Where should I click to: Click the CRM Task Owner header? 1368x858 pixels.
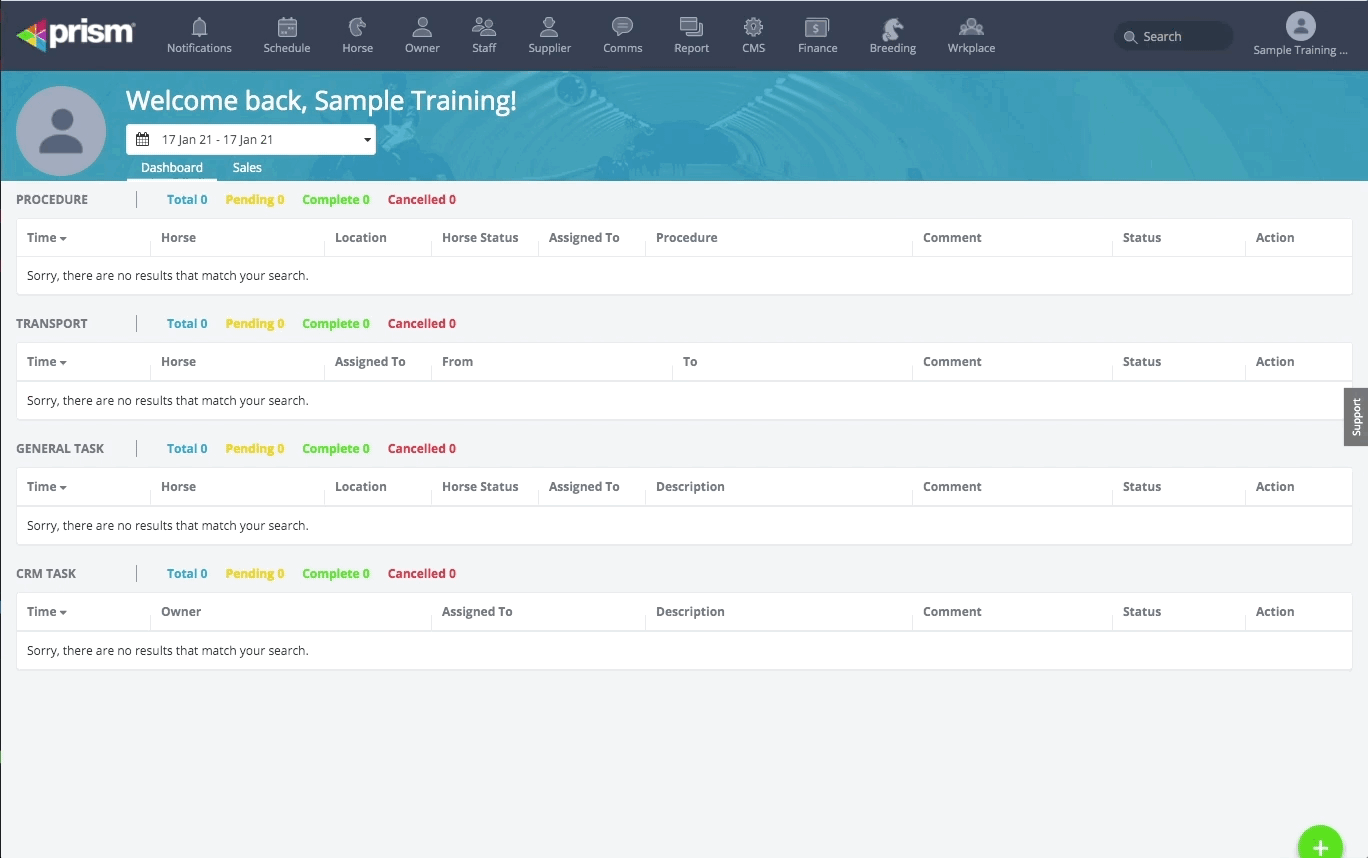[181, 612]
